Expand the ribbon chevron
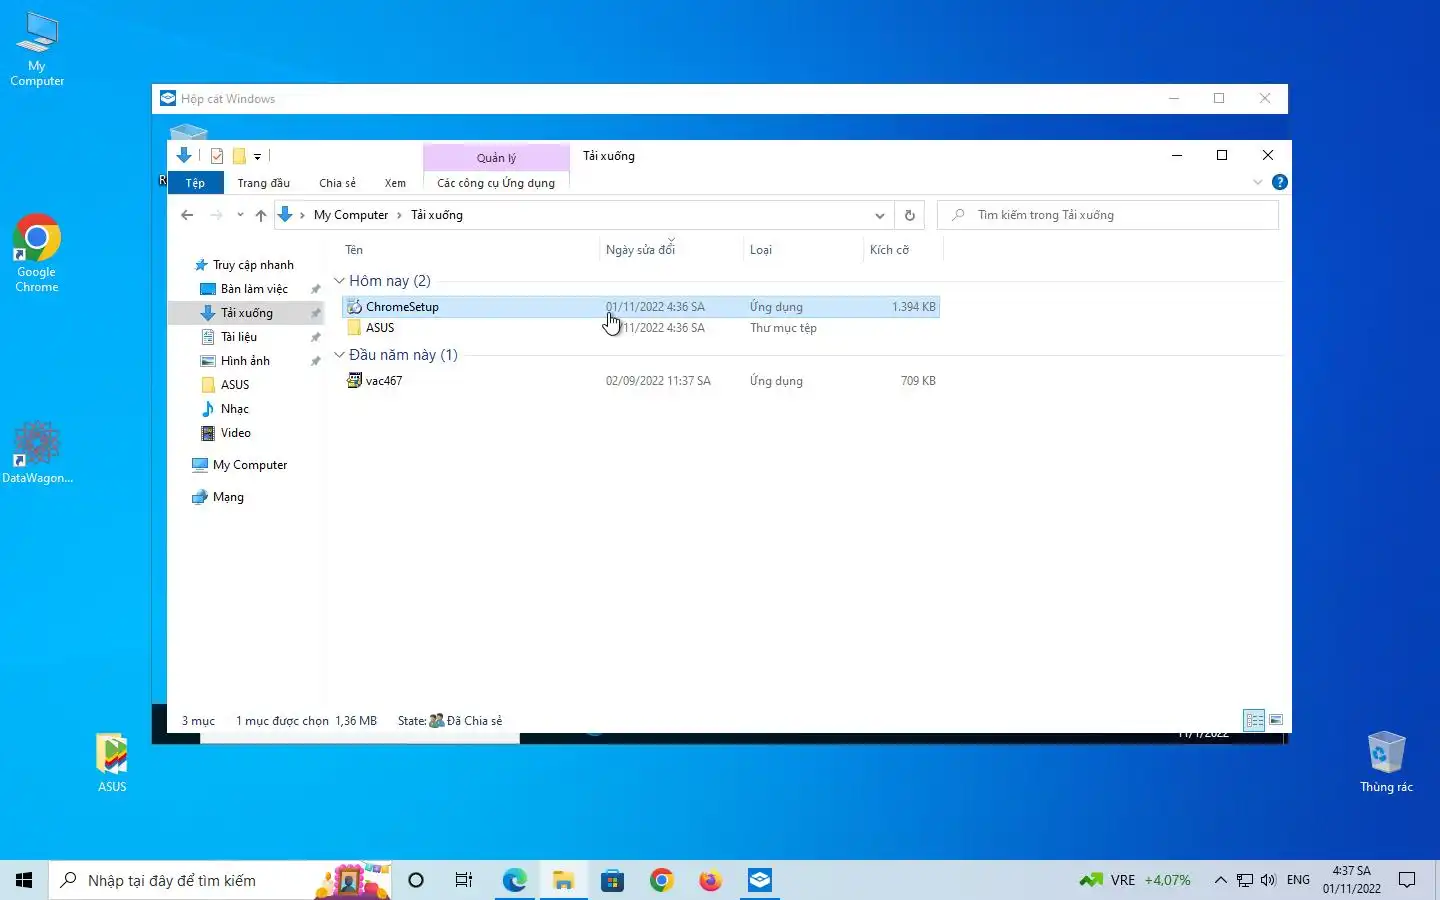 click(1258, 182)
